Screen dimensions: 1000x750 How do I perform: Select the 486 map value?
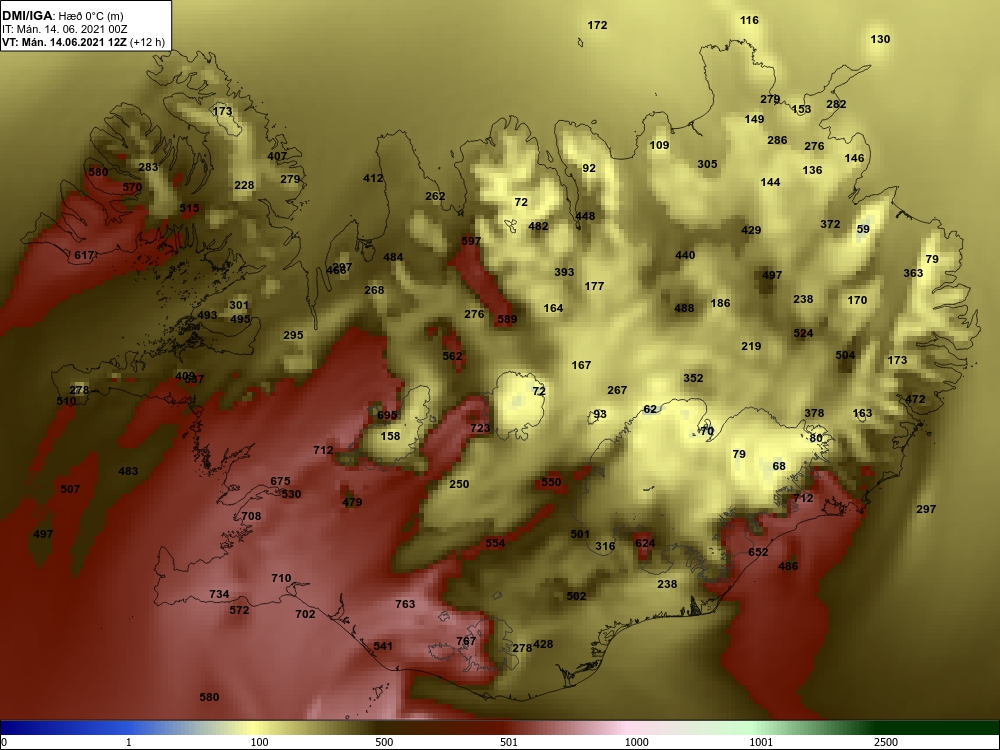(788, 566)
